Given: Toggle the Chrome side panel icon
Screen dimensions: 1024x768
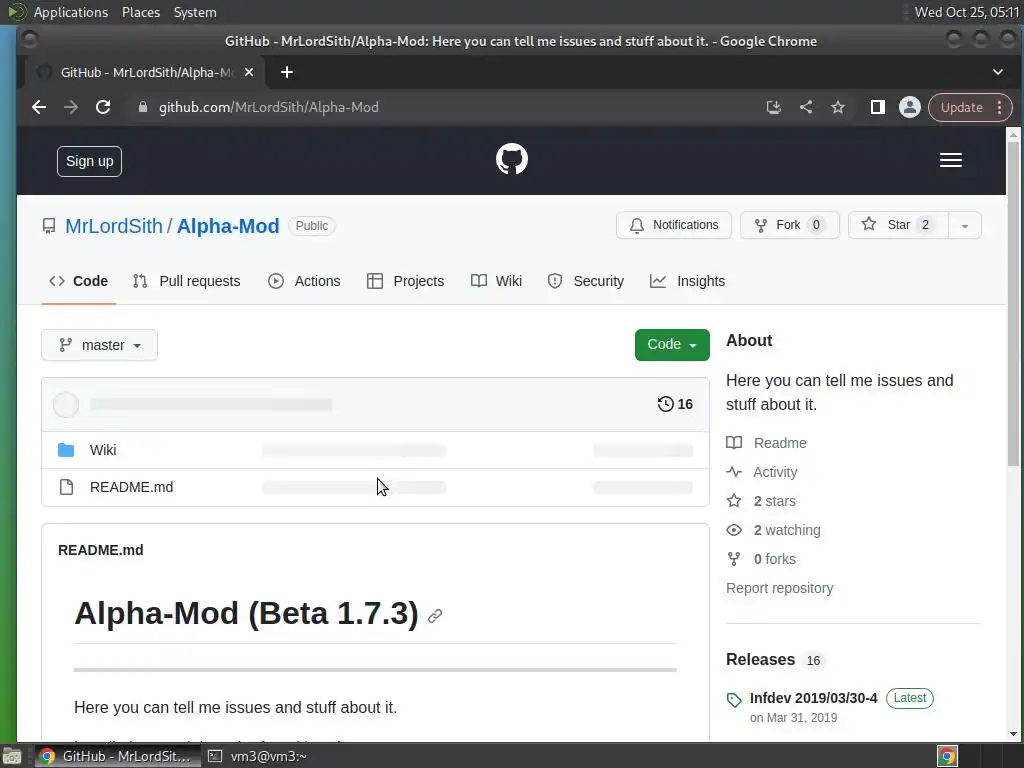Looking at the screenshot, I should [x=877, y=107].
